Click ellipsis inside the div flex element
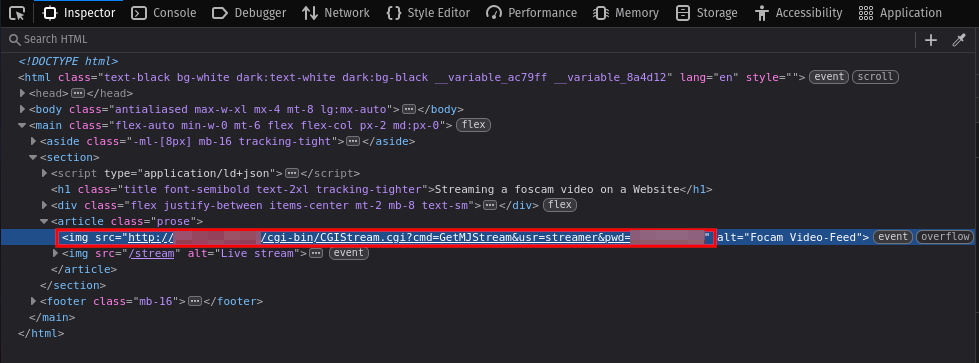This screenshot has width=979, height=363. click(490, 205)
